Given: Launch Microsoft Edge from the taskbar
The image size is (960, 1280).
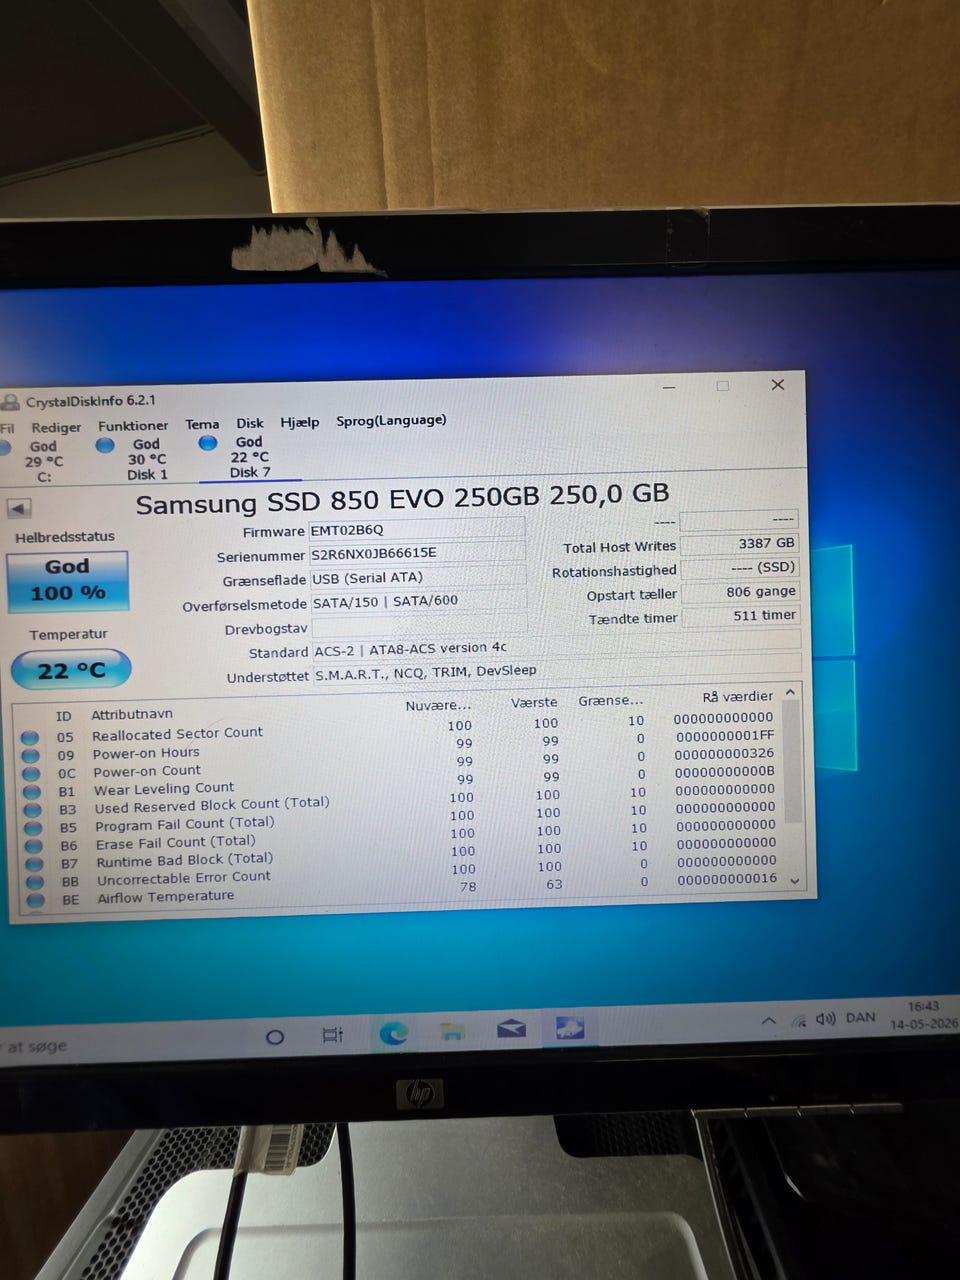Looking at the screenshot, I should coord(393,1033).
